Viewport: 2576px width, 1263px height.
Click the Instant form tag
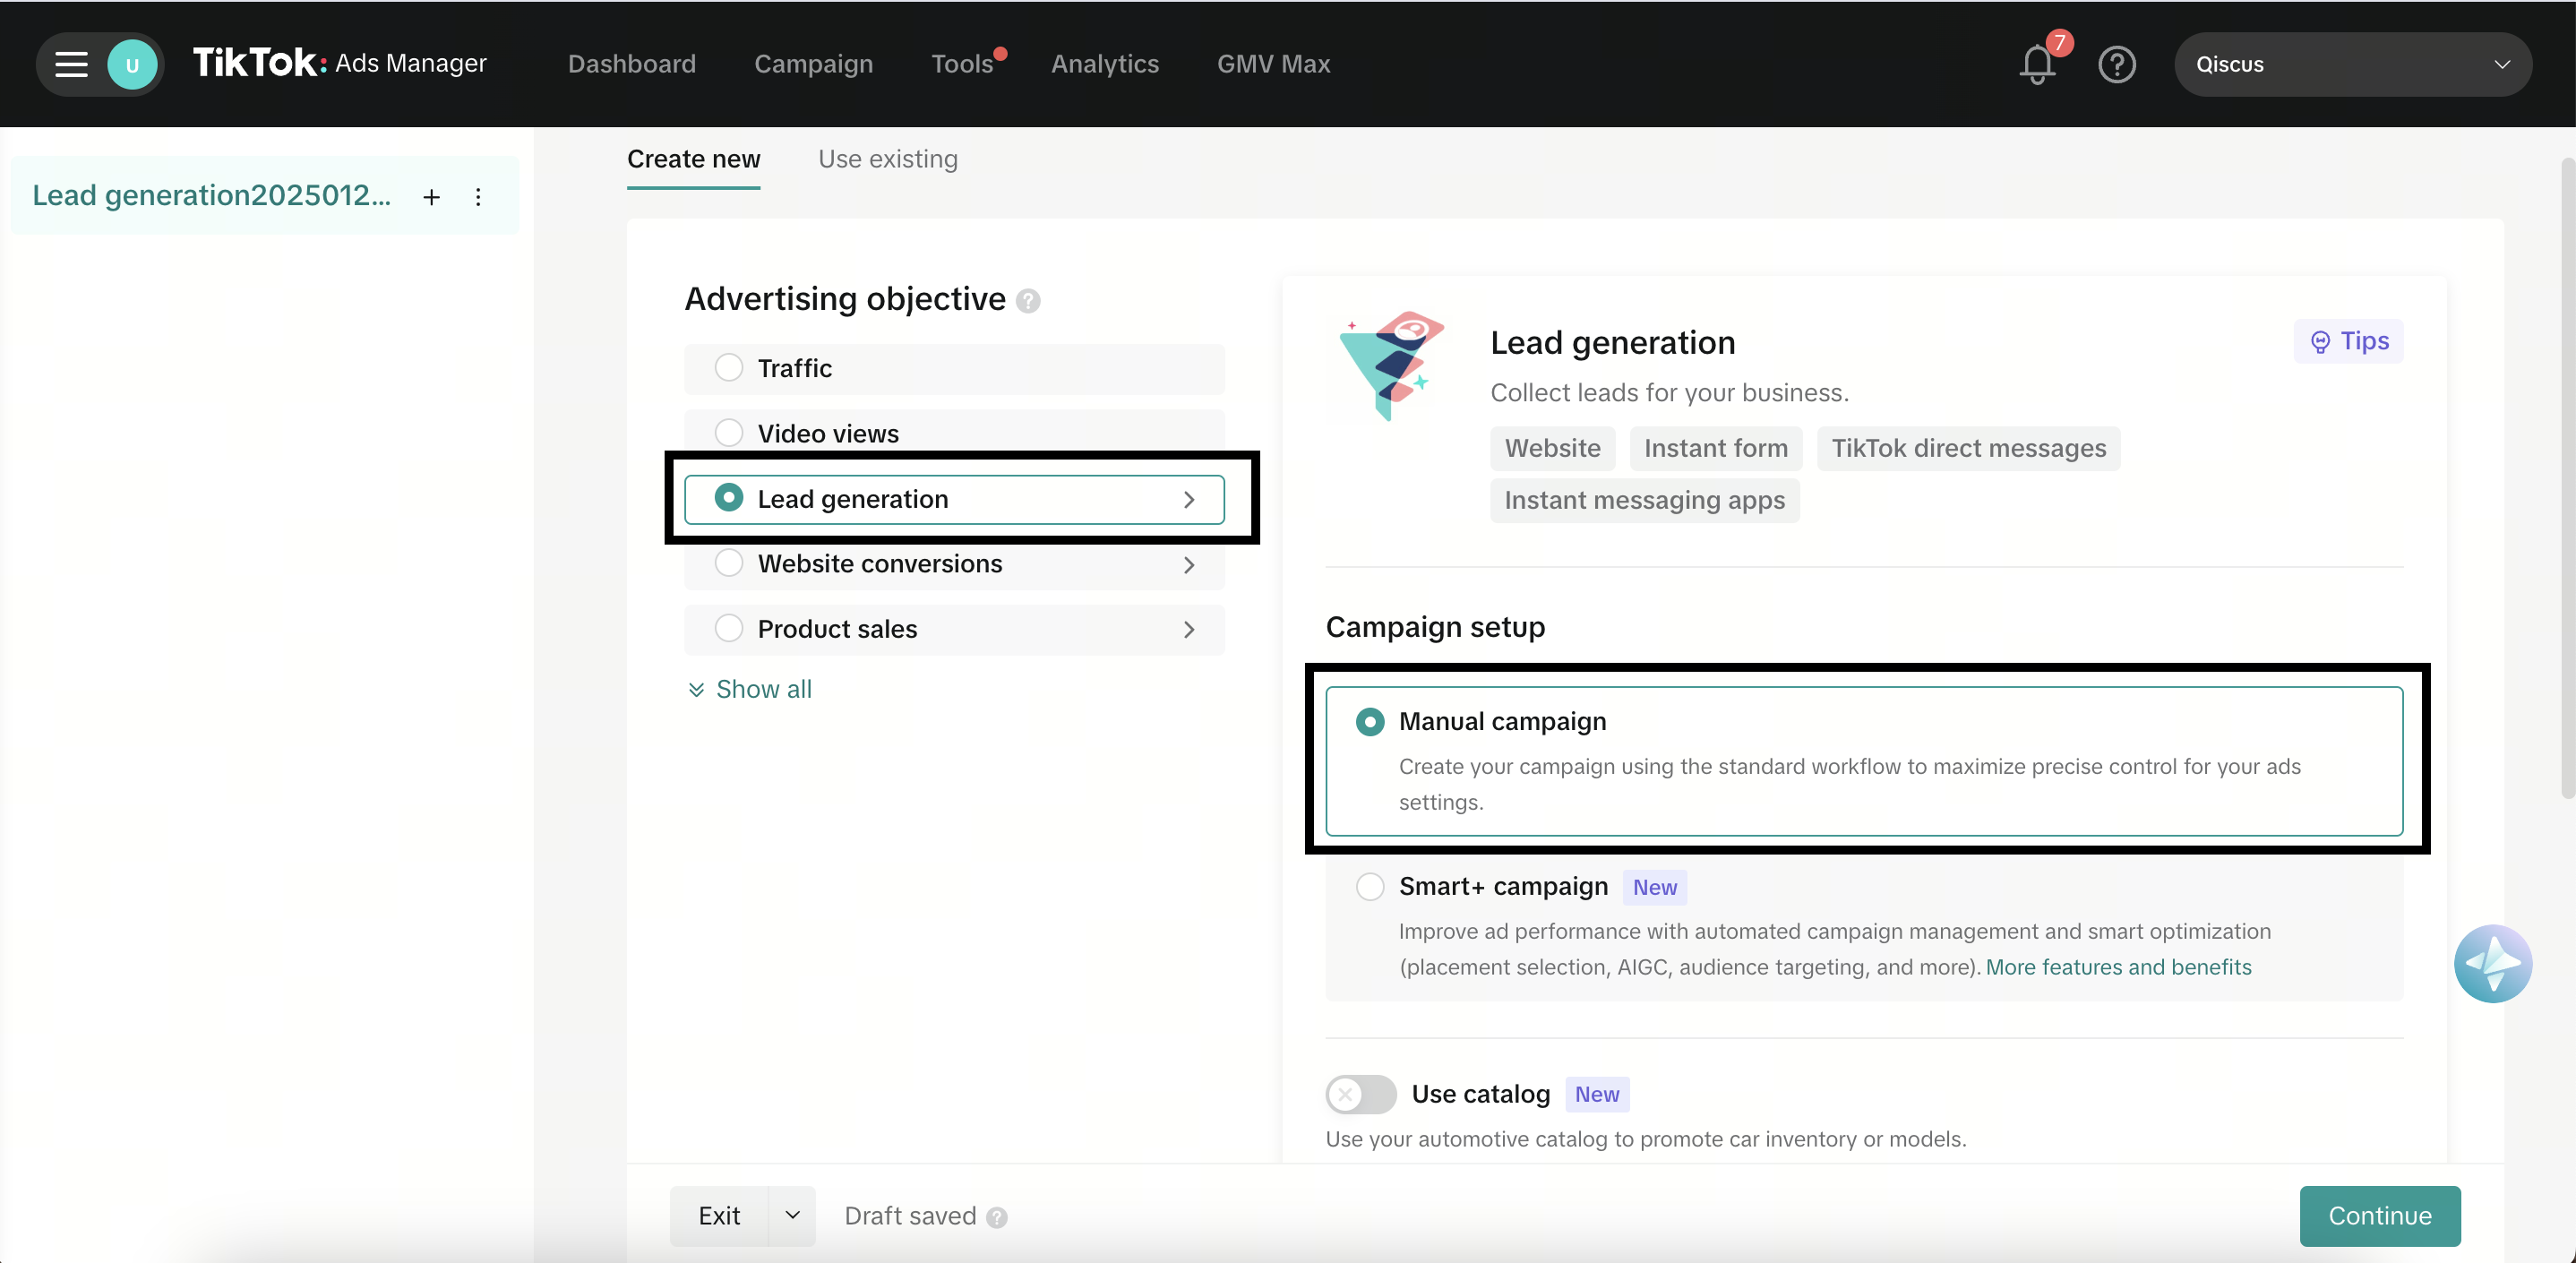1715,448
